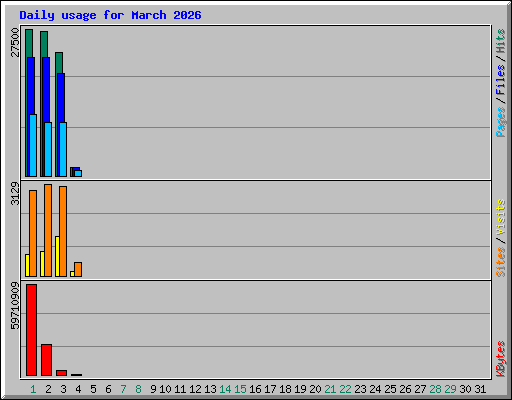Click day 15 on the x-axis
512x400 pixels.
tap(240, 389)
